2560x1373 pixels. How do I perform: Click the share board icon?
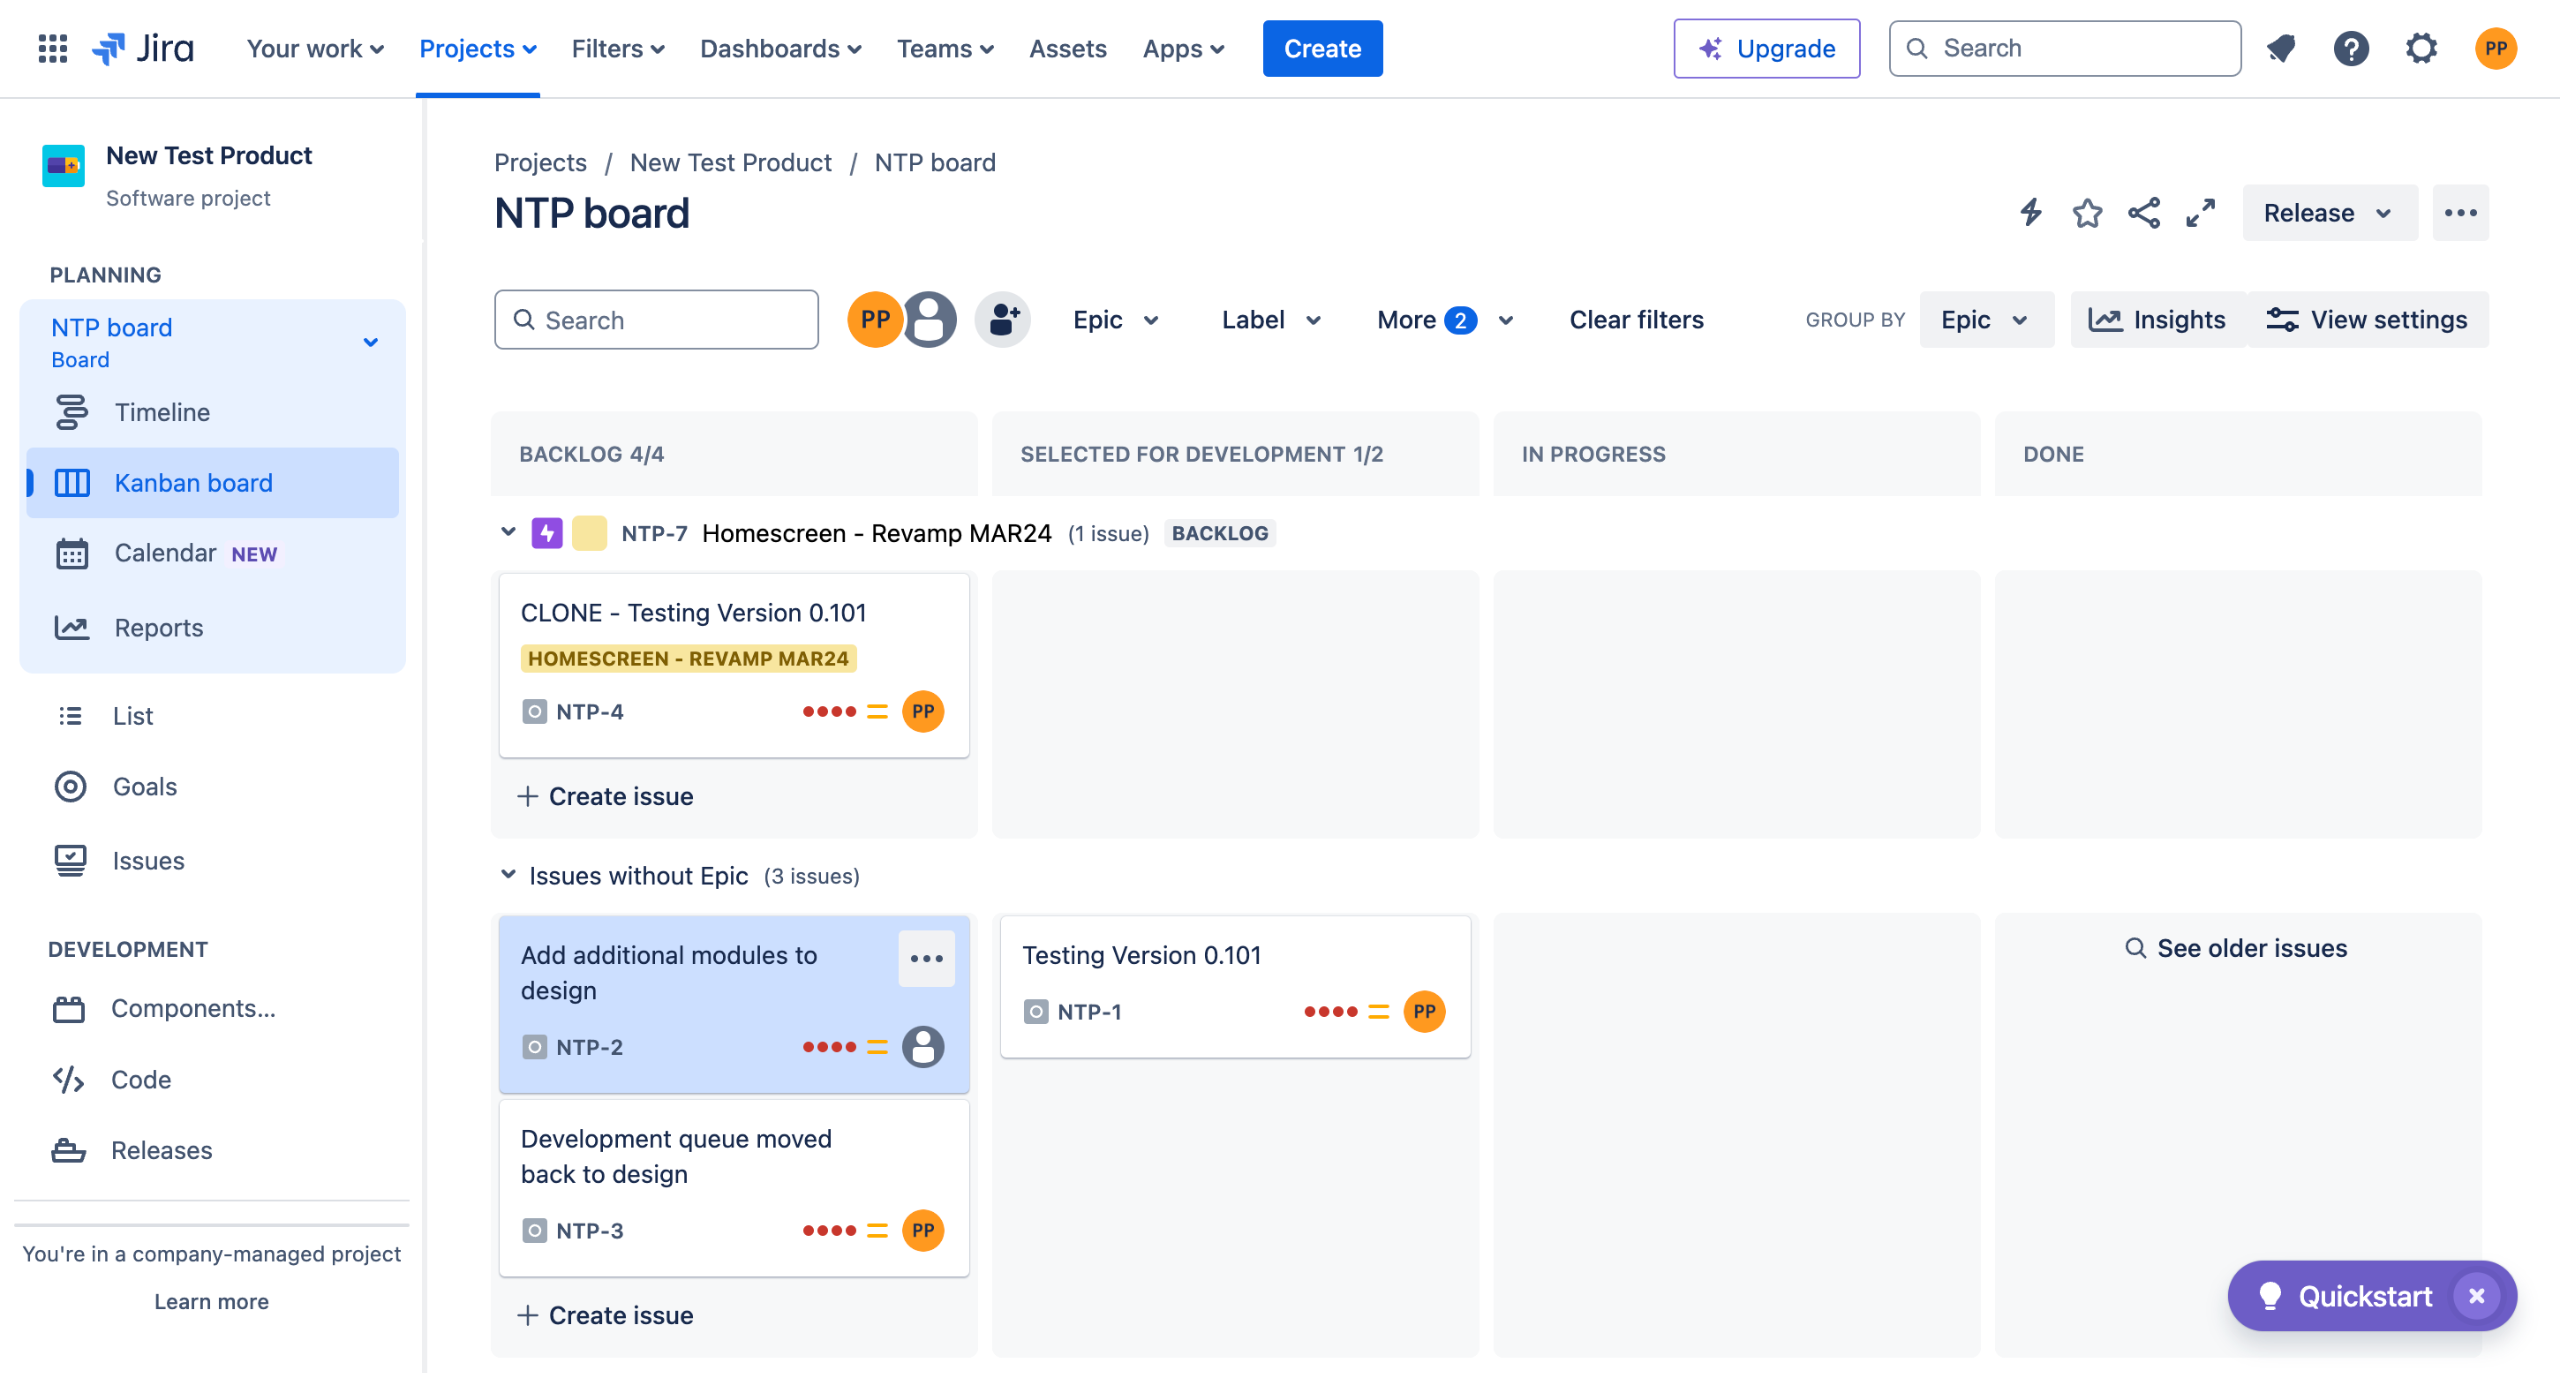(2144, 213)
